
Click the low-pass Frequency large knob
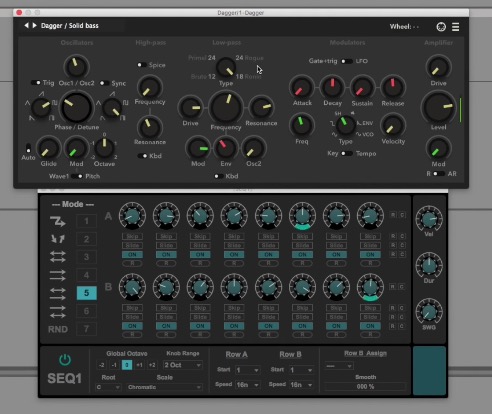click(226, 107)
